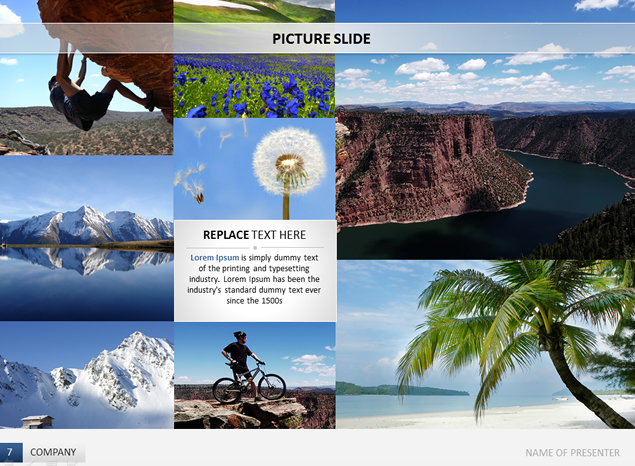Click the mountain bike in the photo
The image size is (635, 466).
coord(249,383)
